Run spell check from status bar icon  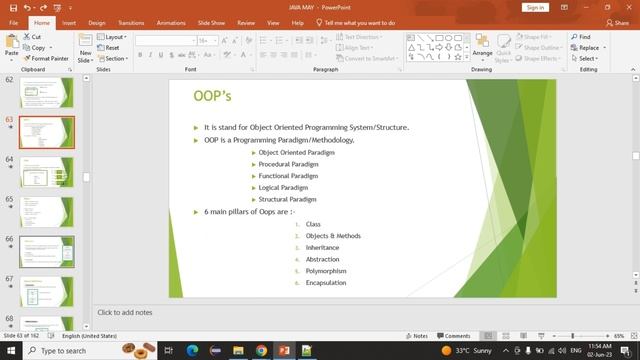pyautogui.click(x=51, y=336)
